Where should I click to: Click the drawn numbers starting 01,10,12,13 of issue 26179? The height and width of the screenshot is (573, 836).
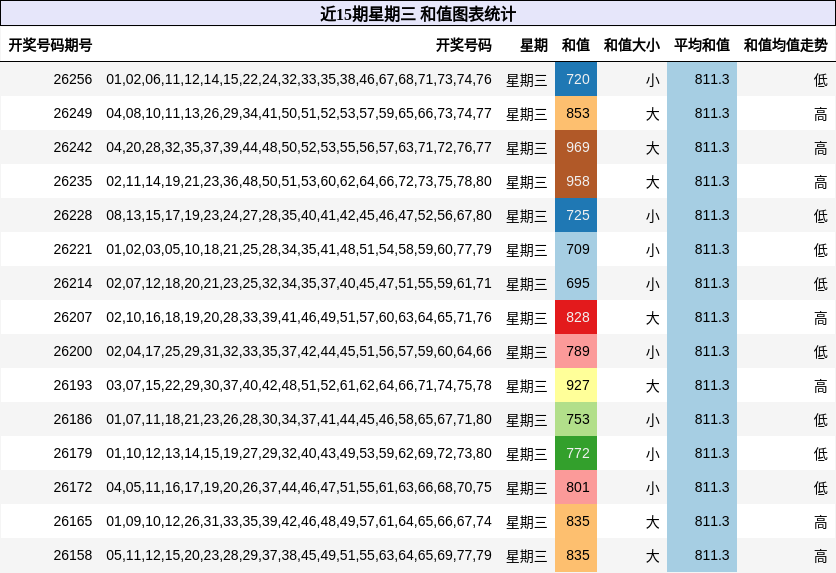(299, 453)
